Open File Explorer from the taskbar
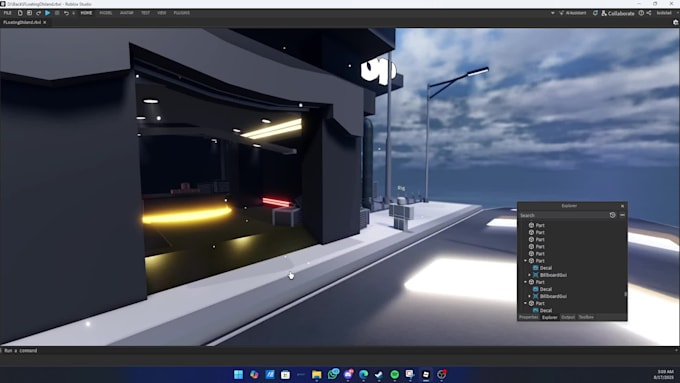Screen dimensions: 680x383 [x=317, y=374]
